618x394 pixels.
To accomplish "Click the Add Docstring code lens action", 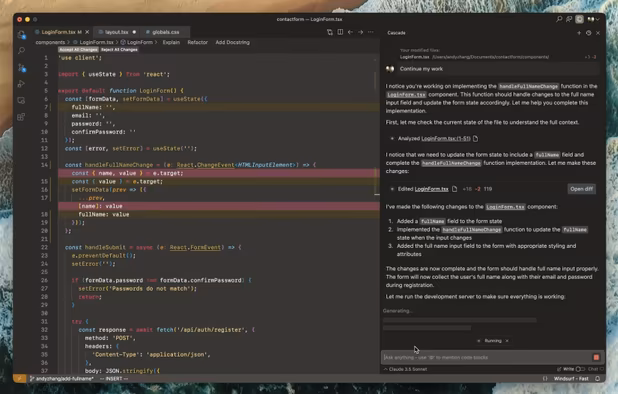I will tap(233, 42).
